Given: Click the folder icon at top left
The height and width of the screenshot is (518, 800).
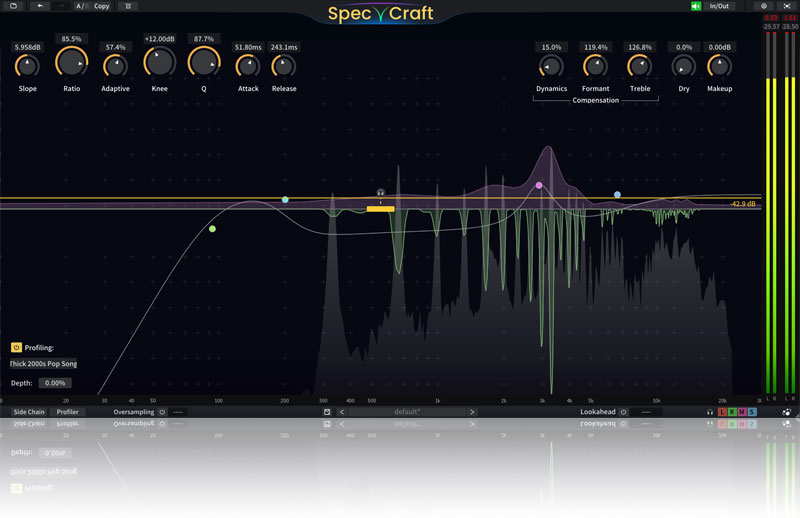Looking at the screenshot, I should [13, 6].
